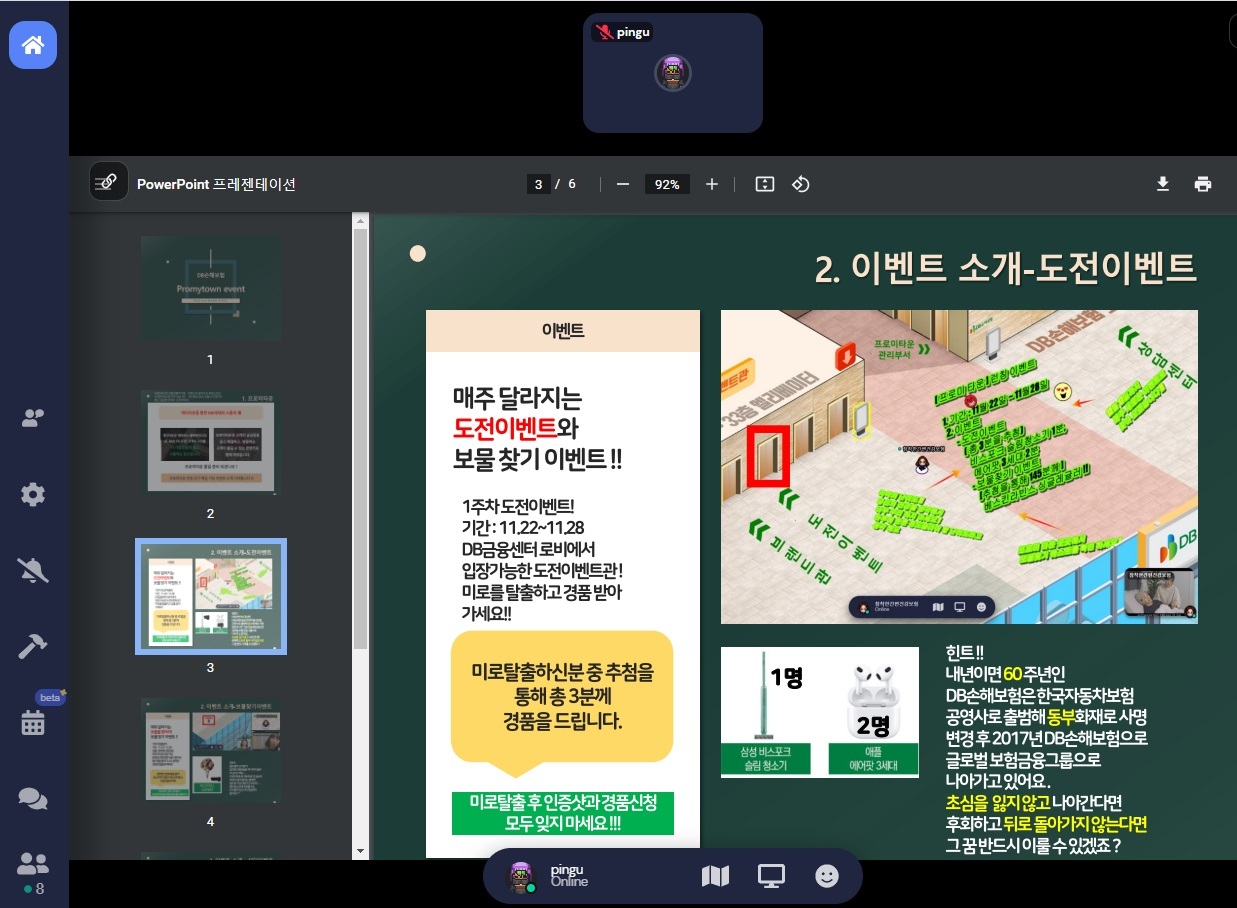Click the yellow prize draw speech bubble
The height and width of the screenshot is (908, 1237).
561,704
